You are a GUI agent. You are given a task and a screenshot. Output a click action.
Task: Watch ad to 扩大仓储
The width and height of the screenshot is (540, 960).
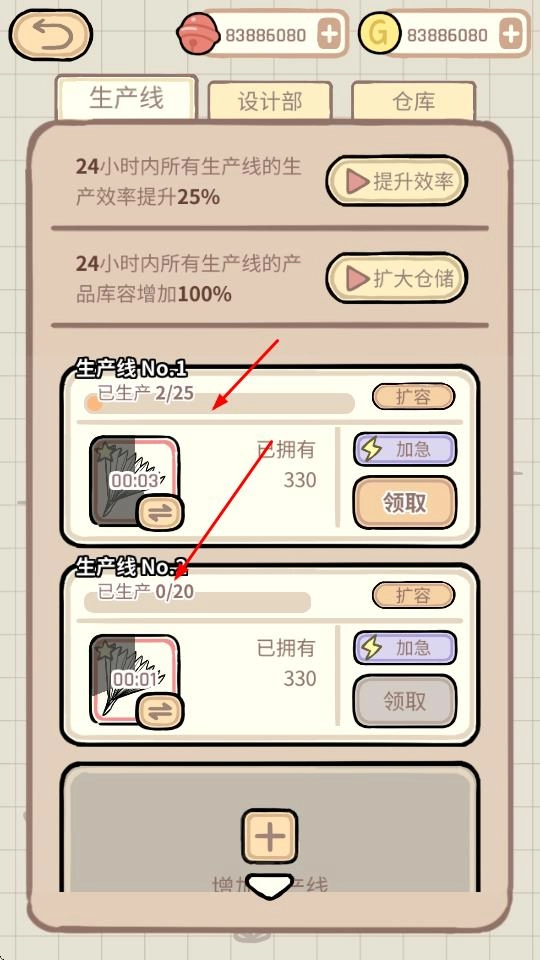397,279
